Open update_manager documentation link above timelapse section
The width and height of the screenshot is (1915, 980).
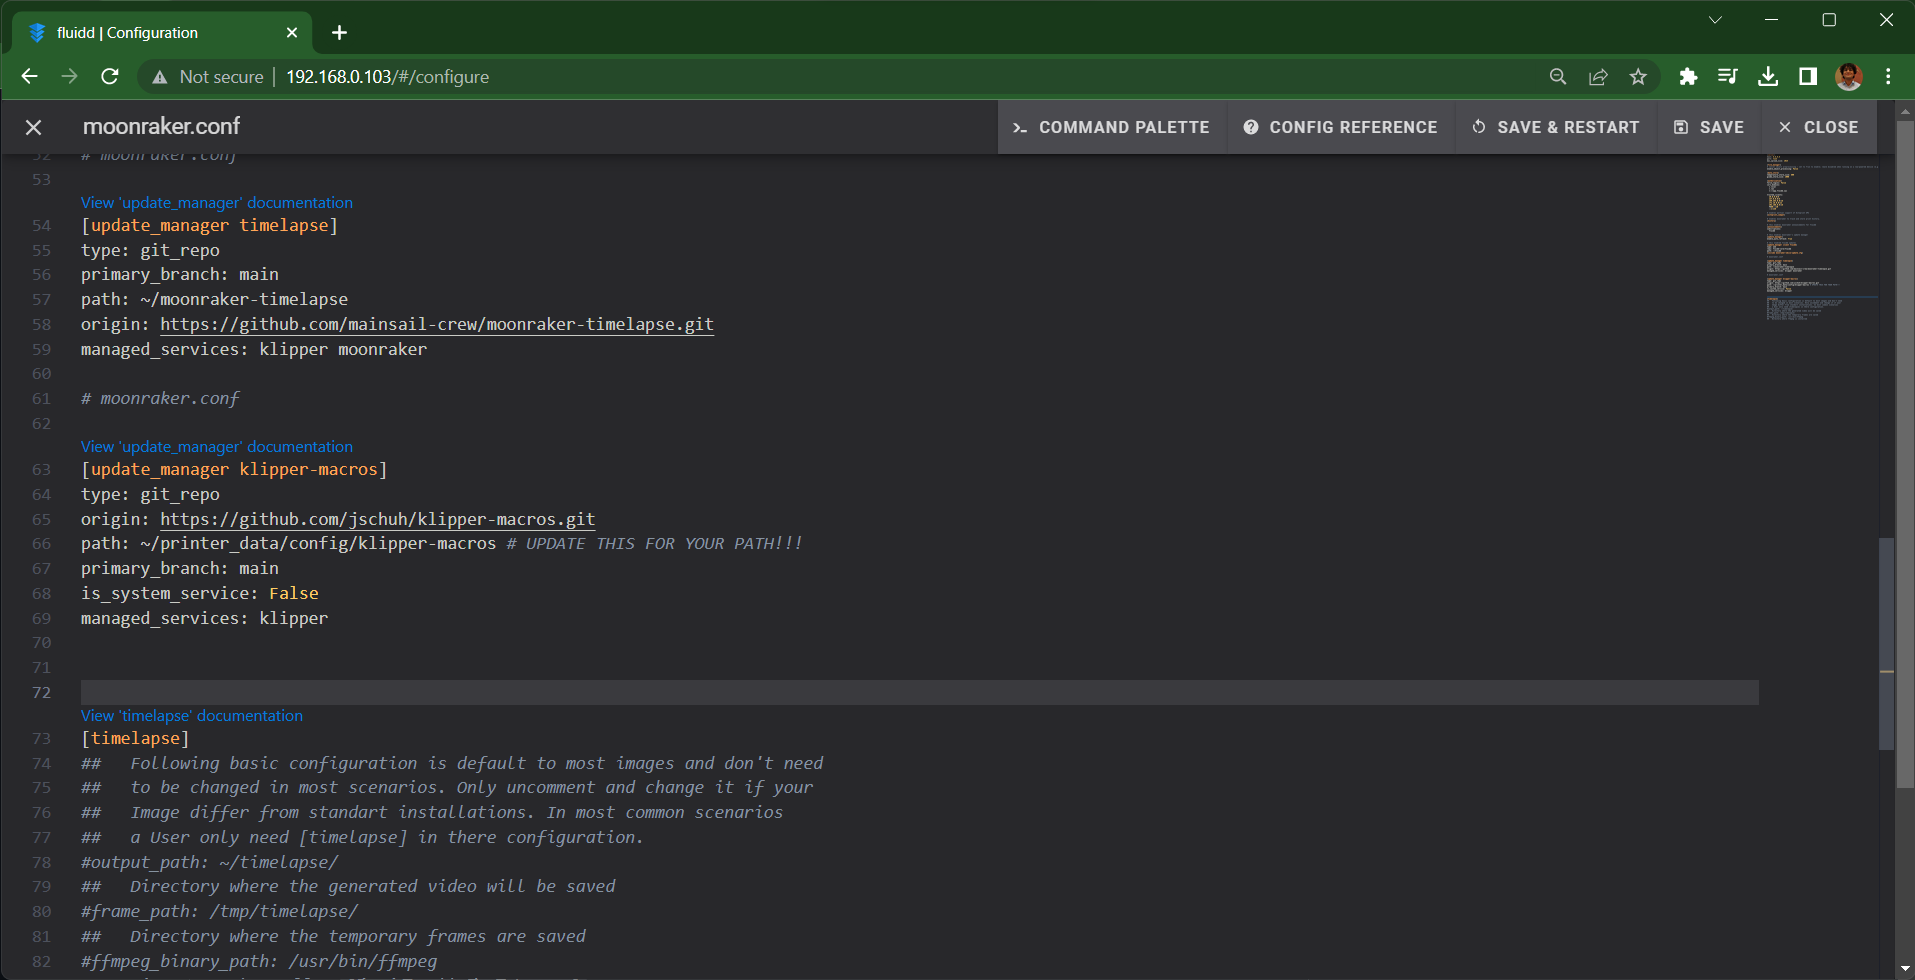(217, 202)
